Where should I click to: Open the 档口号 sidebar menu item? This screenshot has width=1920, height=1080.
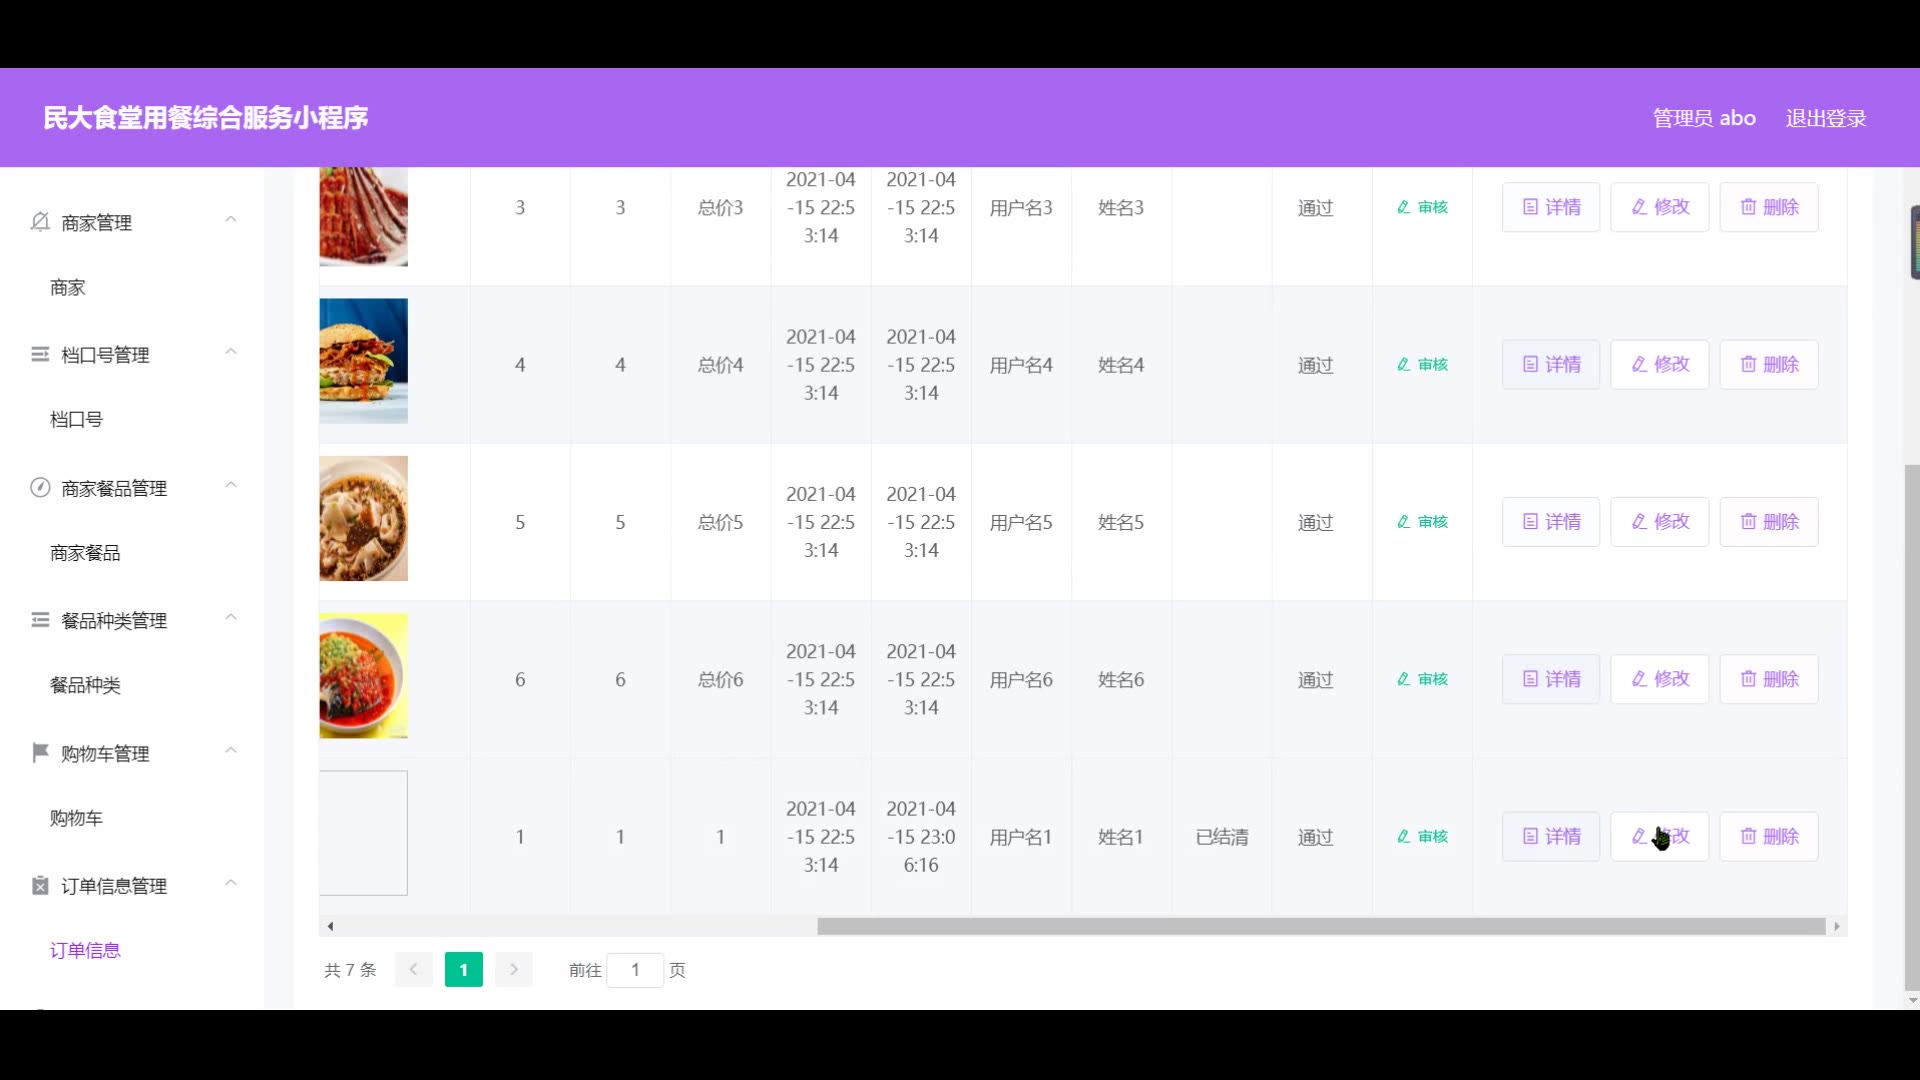click(76, 420)
